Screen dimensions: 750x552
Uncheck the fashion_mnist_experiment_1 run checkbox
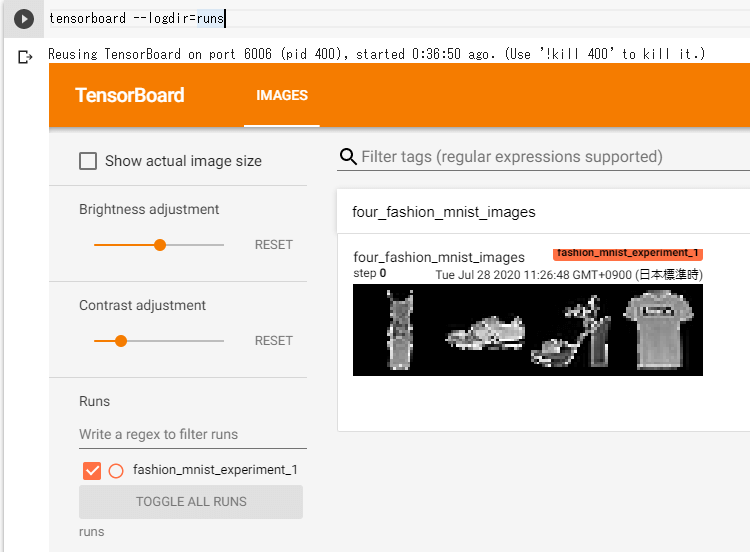[92, 471]
